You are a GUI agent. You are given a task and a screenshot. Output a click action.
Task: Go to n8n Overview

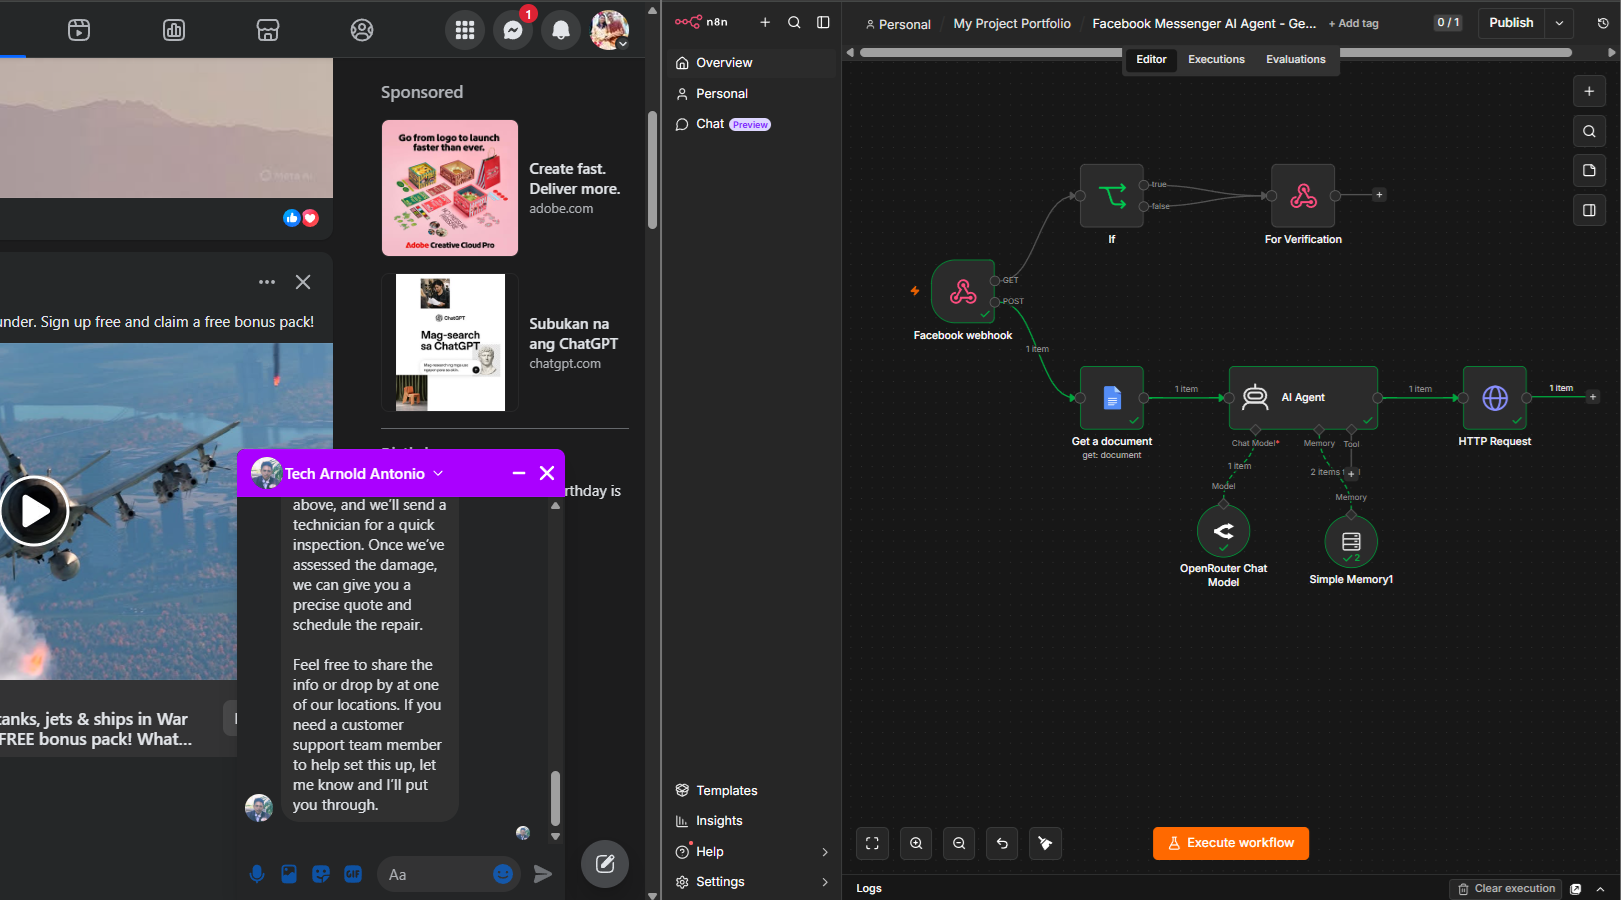click(752, 63)
